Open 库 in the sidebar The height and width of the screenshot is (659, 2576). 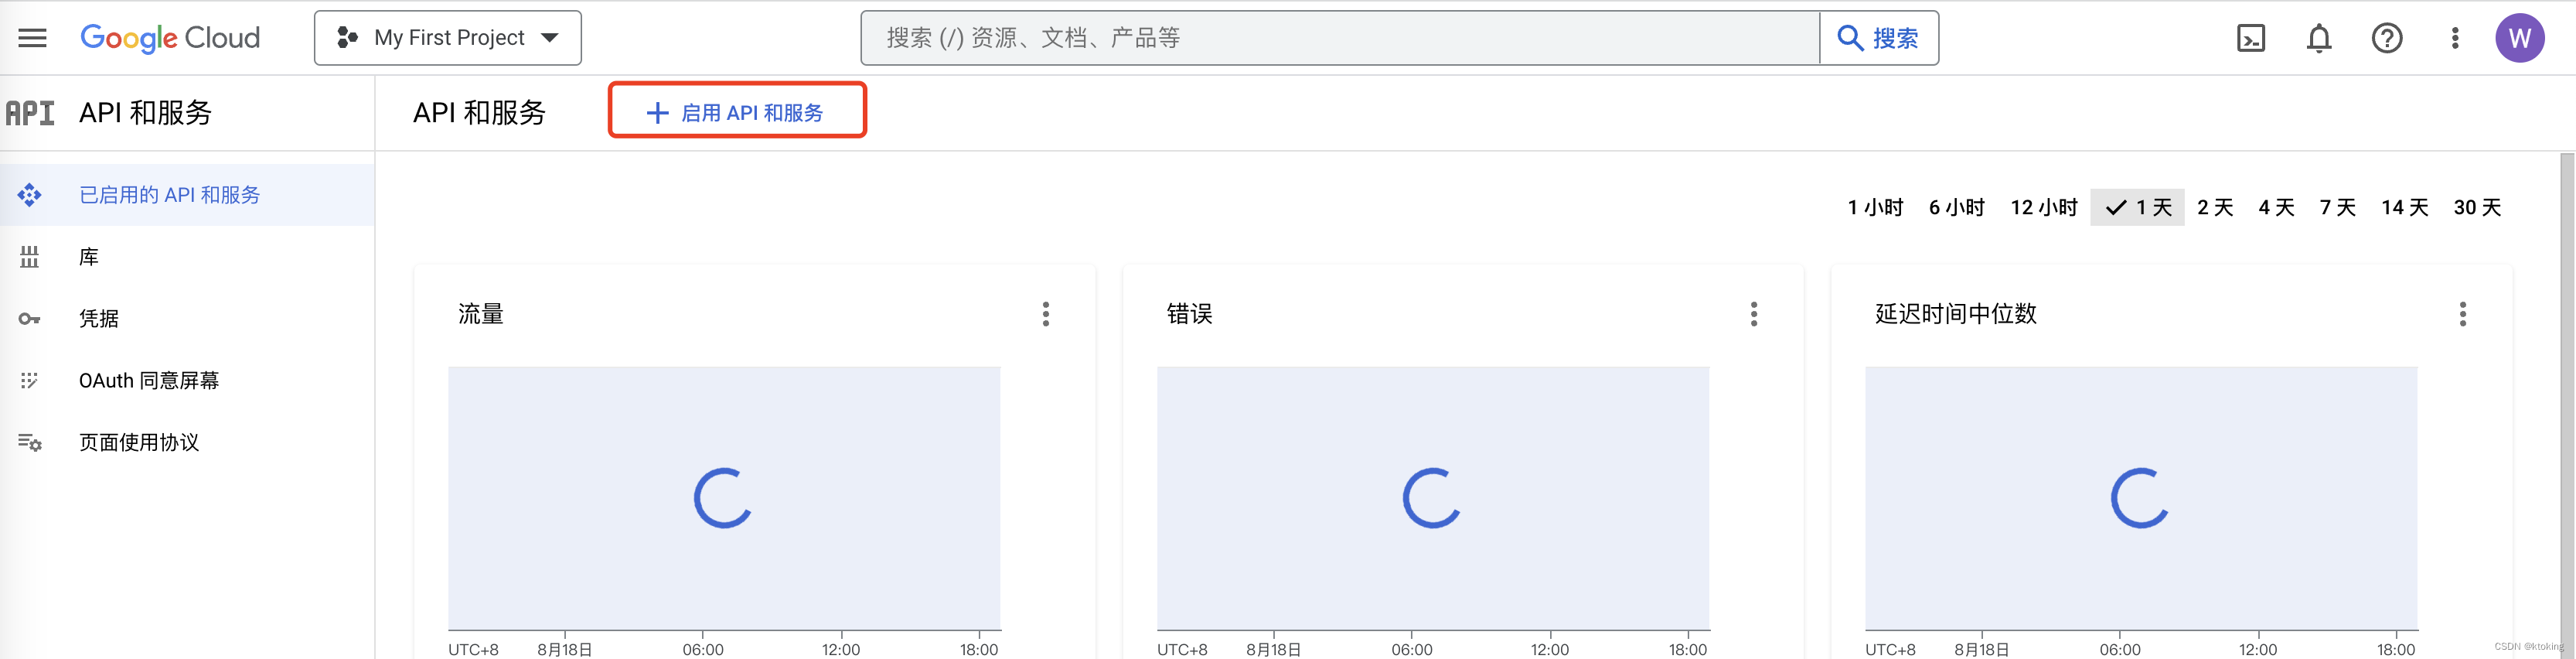point(187,257)
